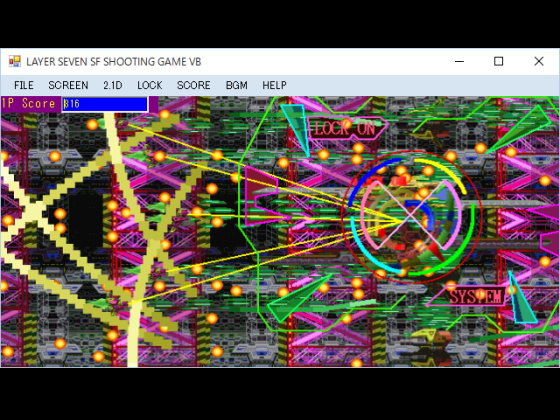The height and width of the screenshot is (420, 560).
Task: Open the SCORE menu
Action: point(194,85)
